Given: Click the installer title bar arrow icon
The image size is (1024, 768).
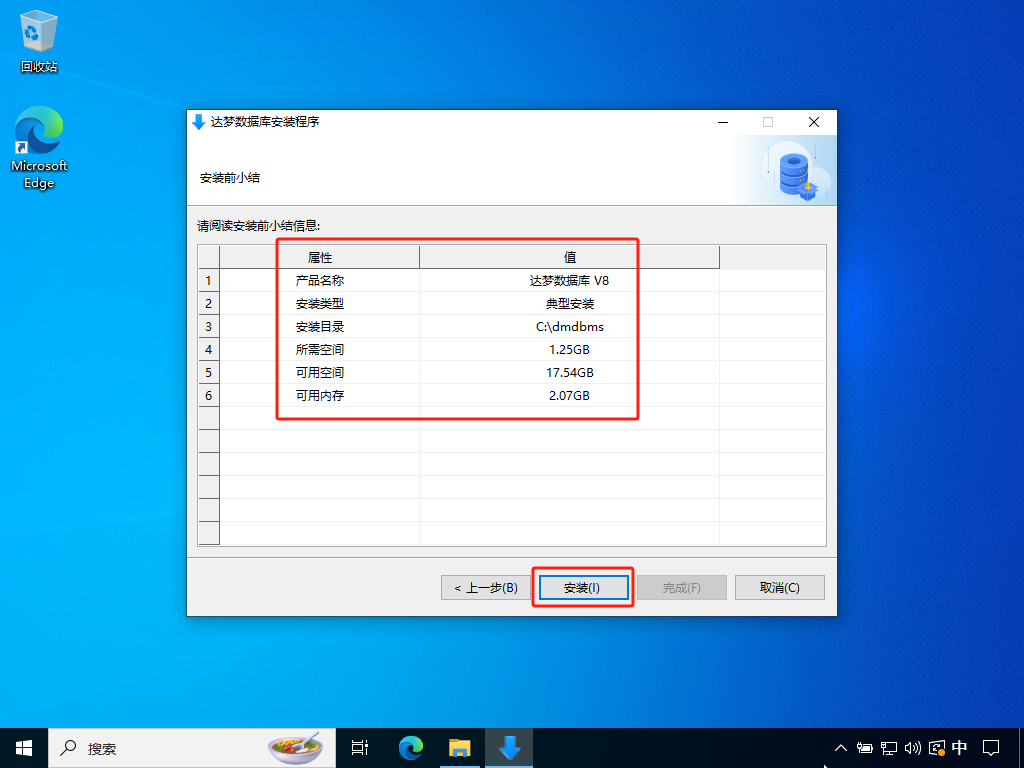Looking at the screenshot, I should click(x=199, y=122).
